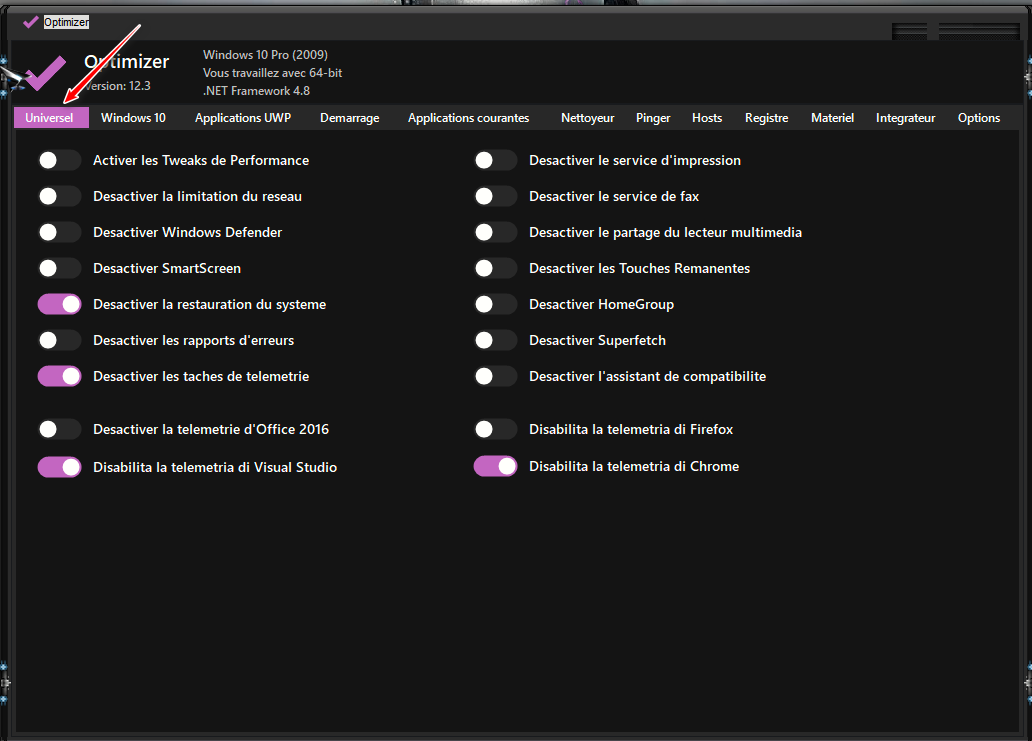Screen dimensions: 1032x741
Task: Select the Nettoyeur tab
Action: pos(587,118)
